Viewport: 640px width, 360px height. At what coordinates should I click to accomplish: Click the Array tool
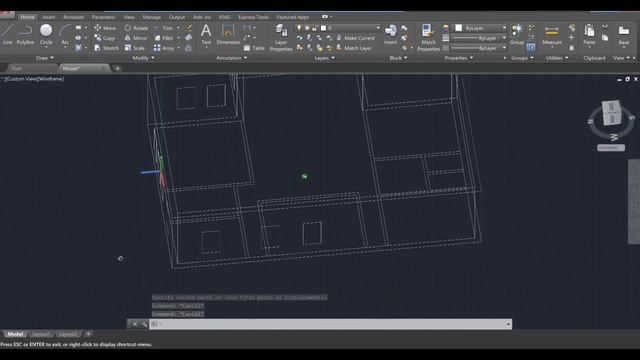[164, 48]
